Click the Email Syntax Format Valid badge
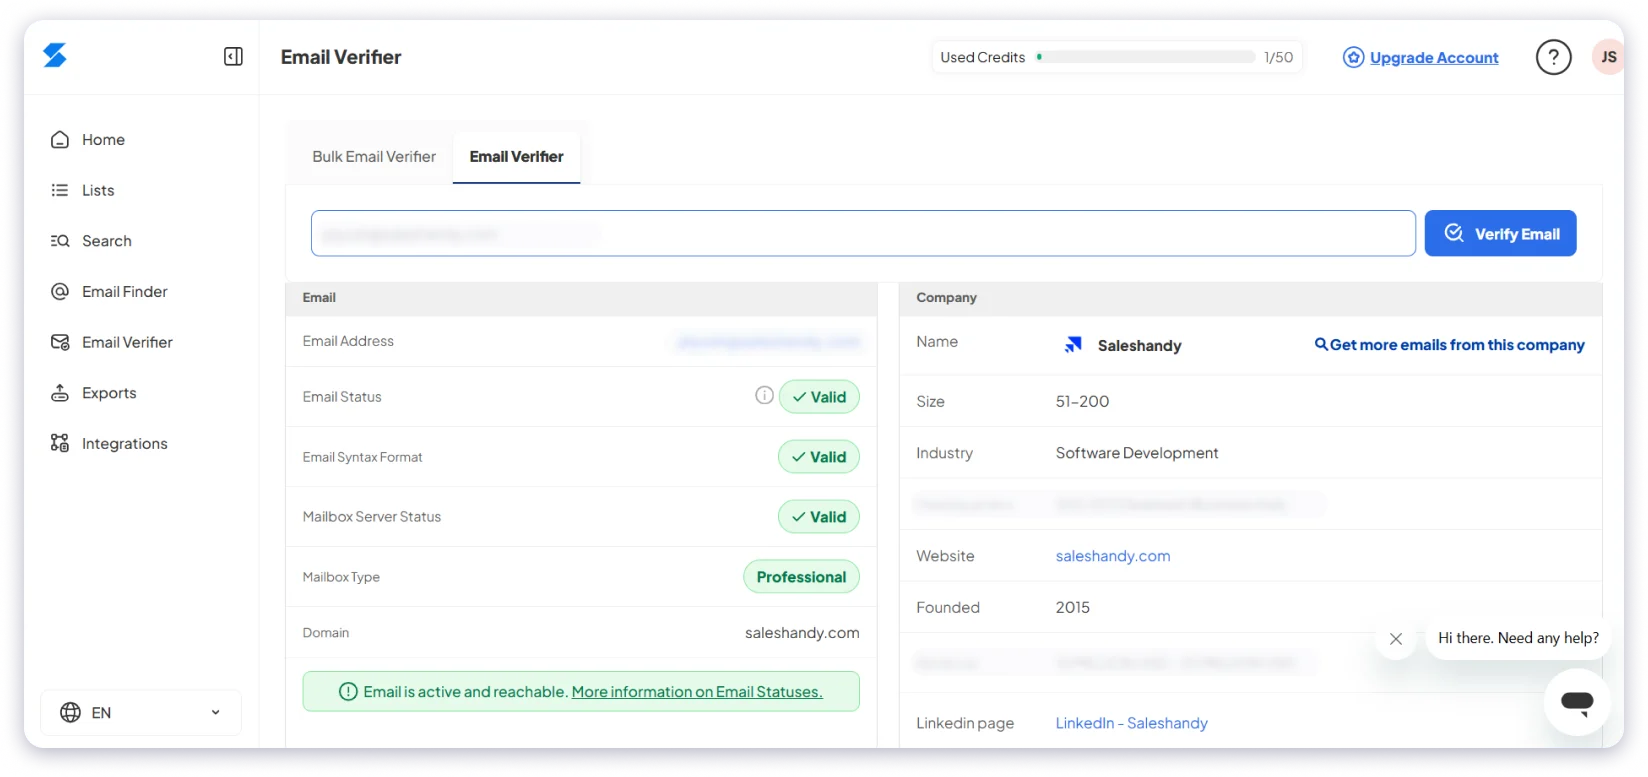Image resolution: width=1648 pixels, height=777 pixels. (x=819, y=457)
